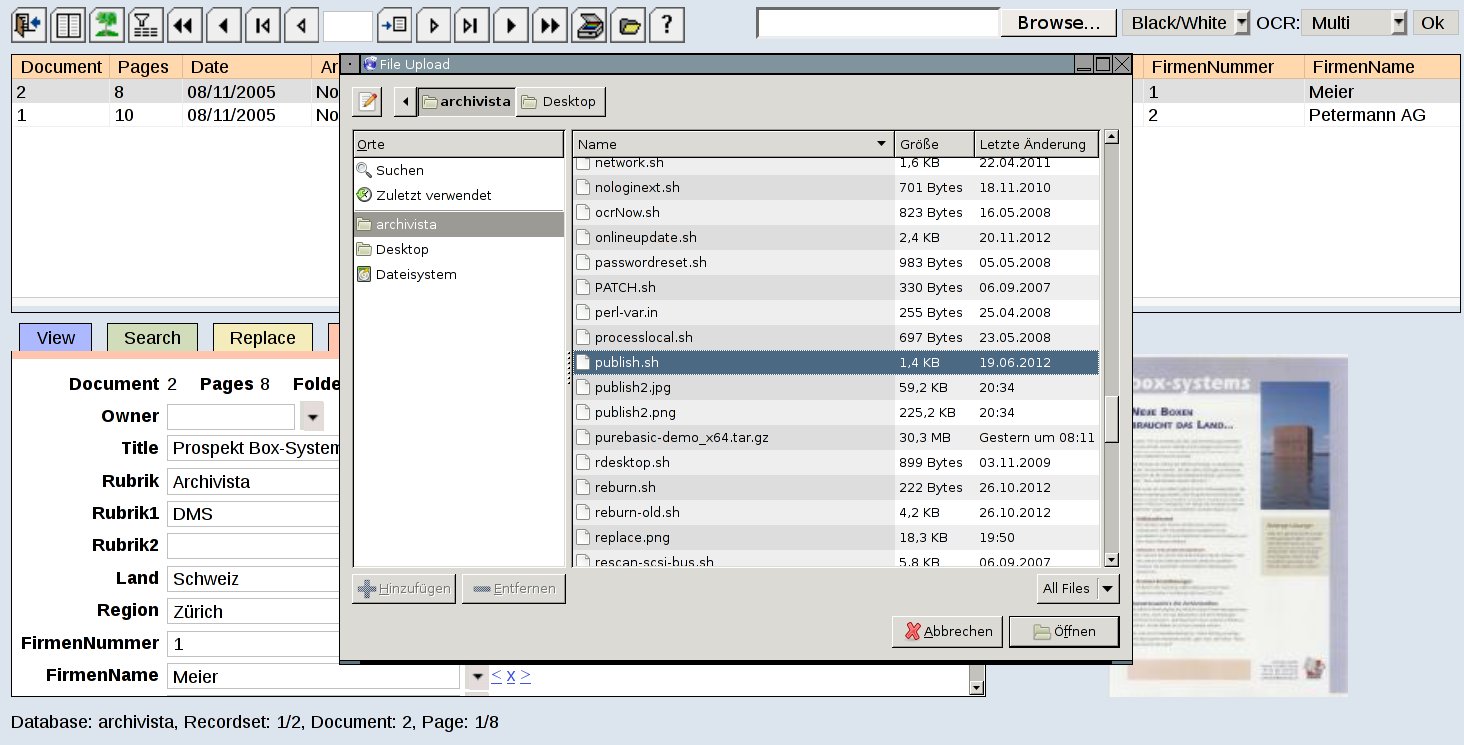The image size is (1464, 745).
Task: Click the back arrow beside archivista breadcrumb
Action: [405, 101]
